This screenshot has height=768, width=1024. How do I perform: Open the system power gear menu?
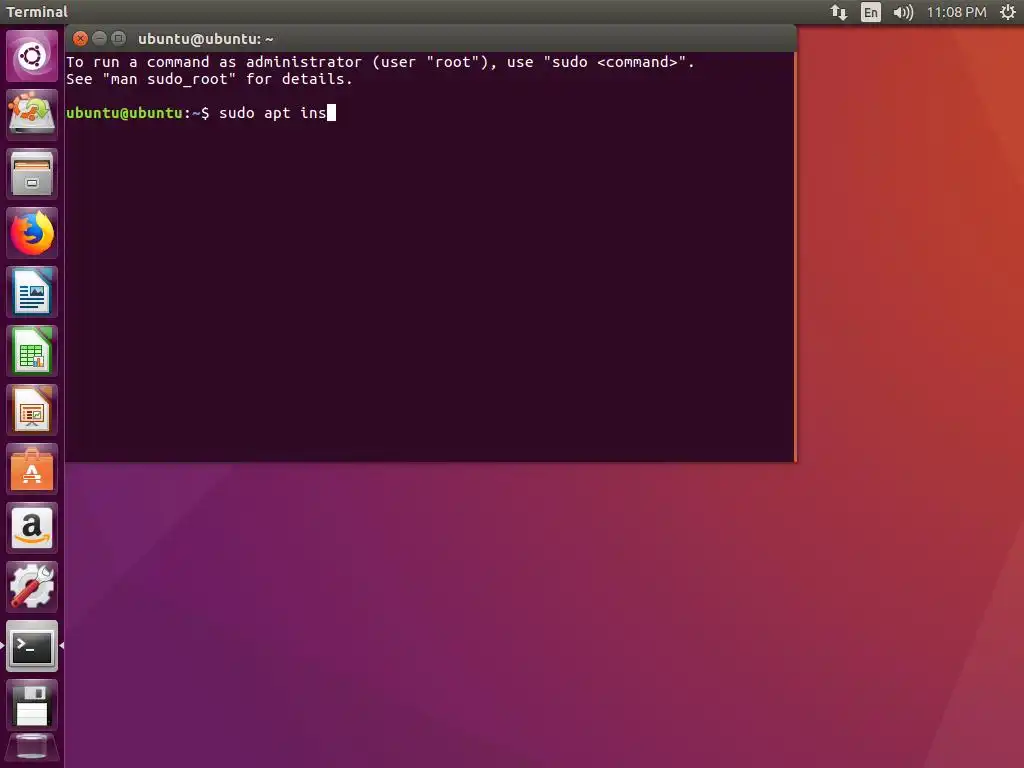tap(1008, 12)
